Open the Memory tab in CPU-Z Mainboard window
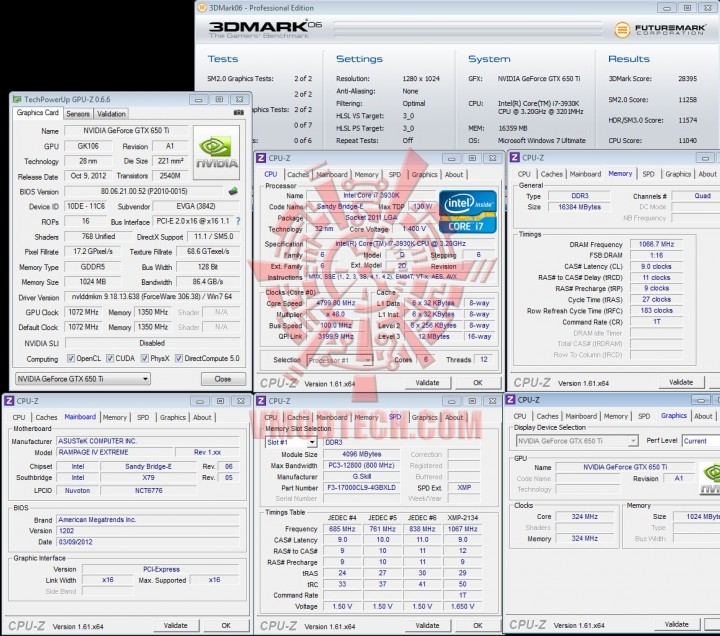 114,417
